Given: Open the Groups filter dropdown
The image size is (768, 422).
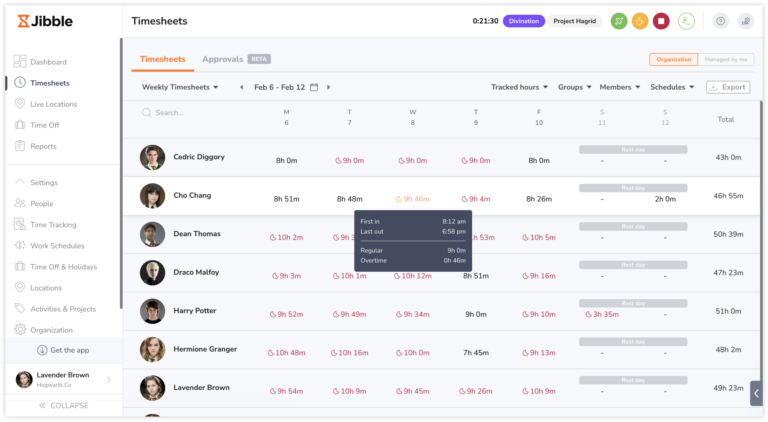Looking at the screenshot, I should click(x=575, y=87).
